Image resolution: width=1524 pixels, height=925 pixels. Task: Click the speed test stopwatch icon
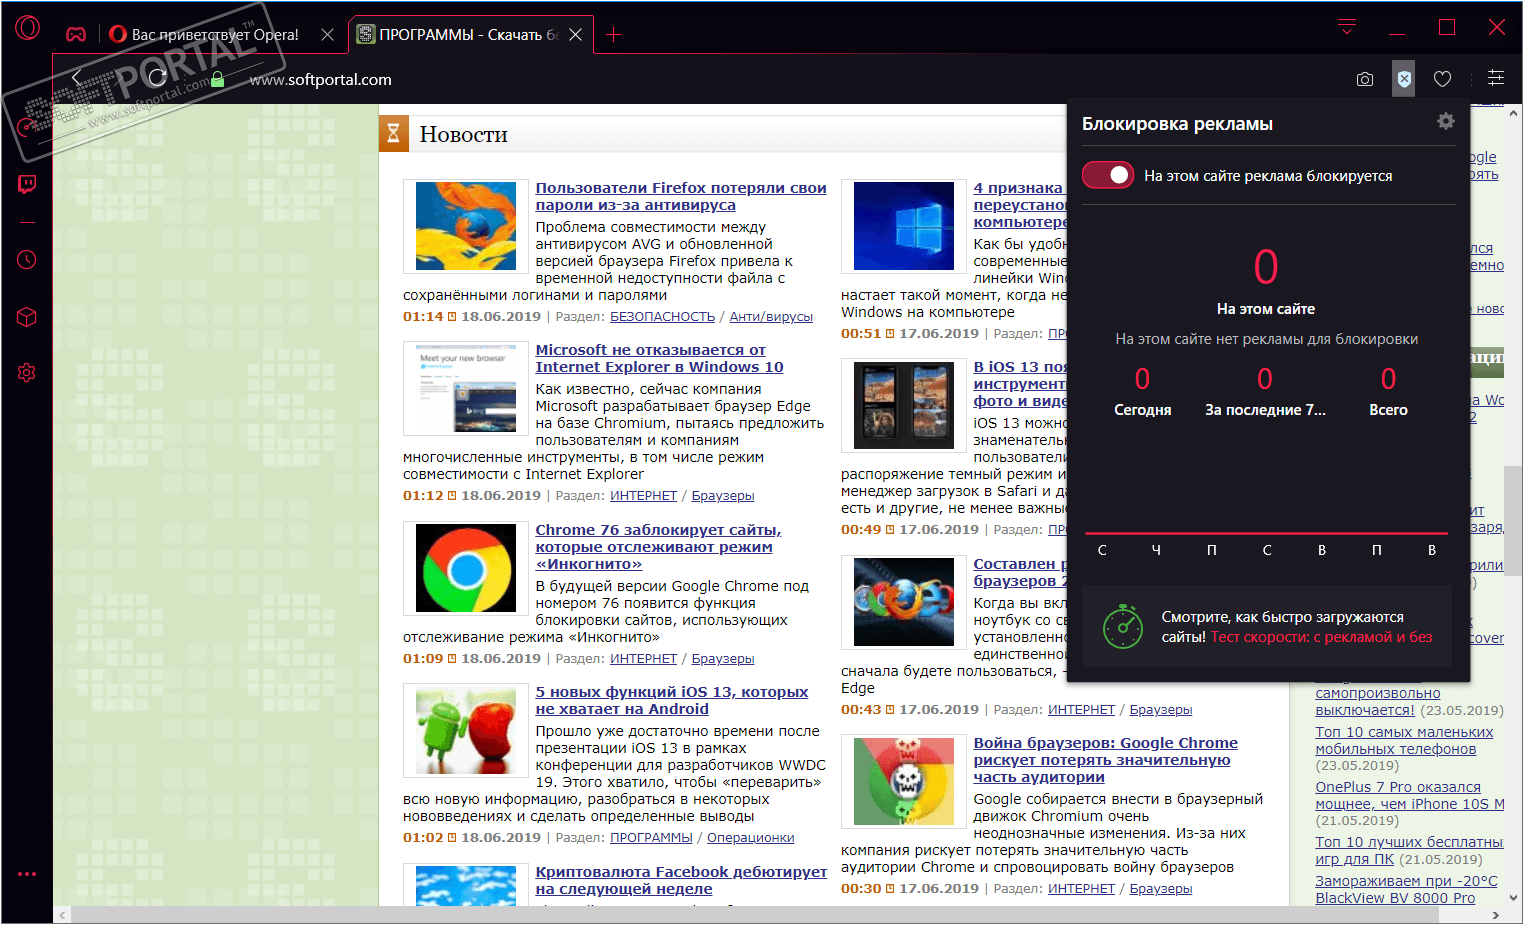(x=1123, y=626)
